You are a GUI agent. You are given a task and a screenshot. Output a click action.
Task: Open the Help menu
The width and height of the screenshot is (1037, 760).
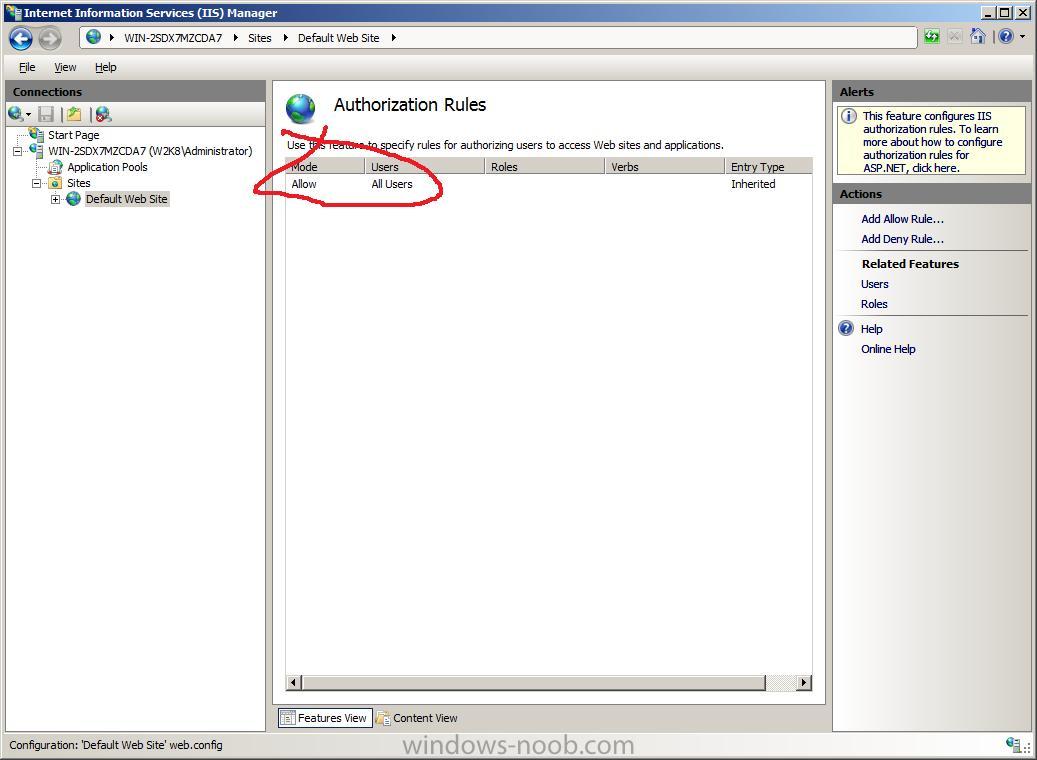click(x=105, y=67)
